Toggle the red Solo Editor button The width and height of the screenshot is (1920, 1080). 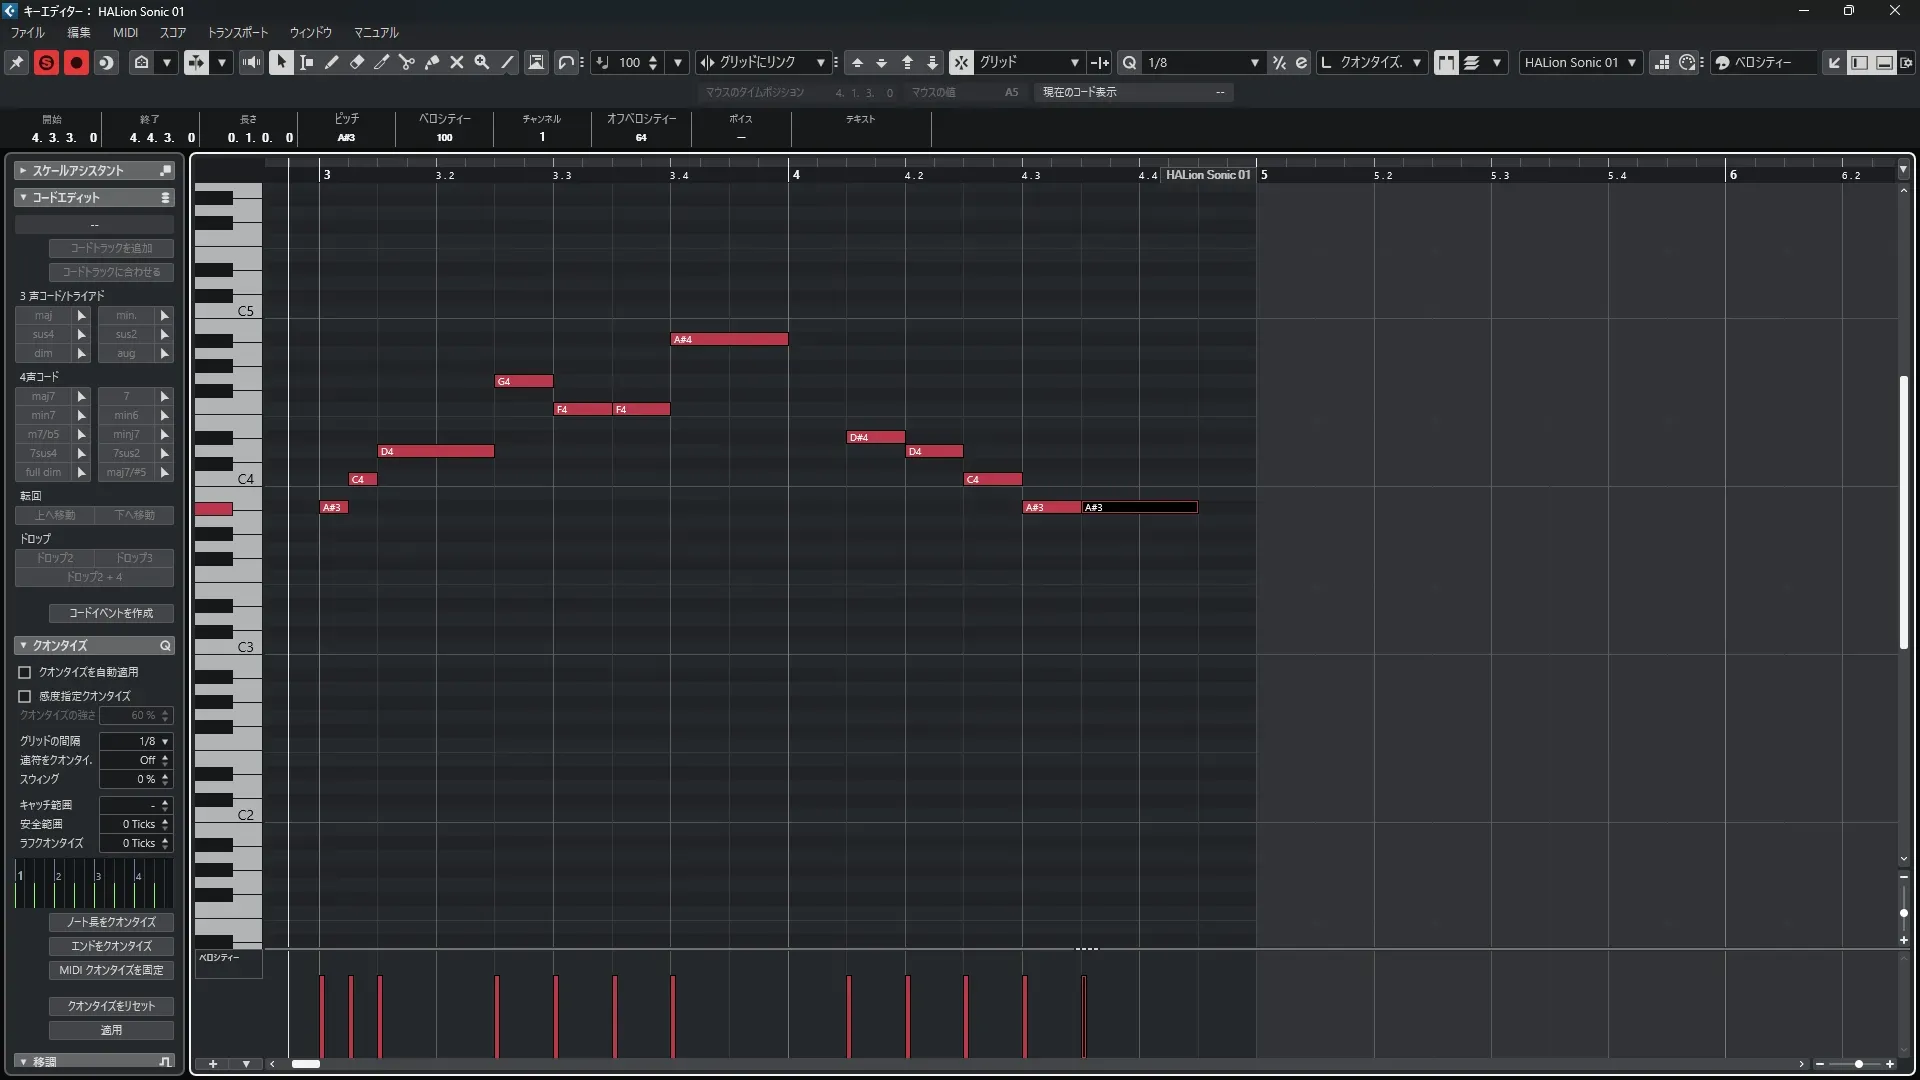pyautogui.click(x=46, y=62)
